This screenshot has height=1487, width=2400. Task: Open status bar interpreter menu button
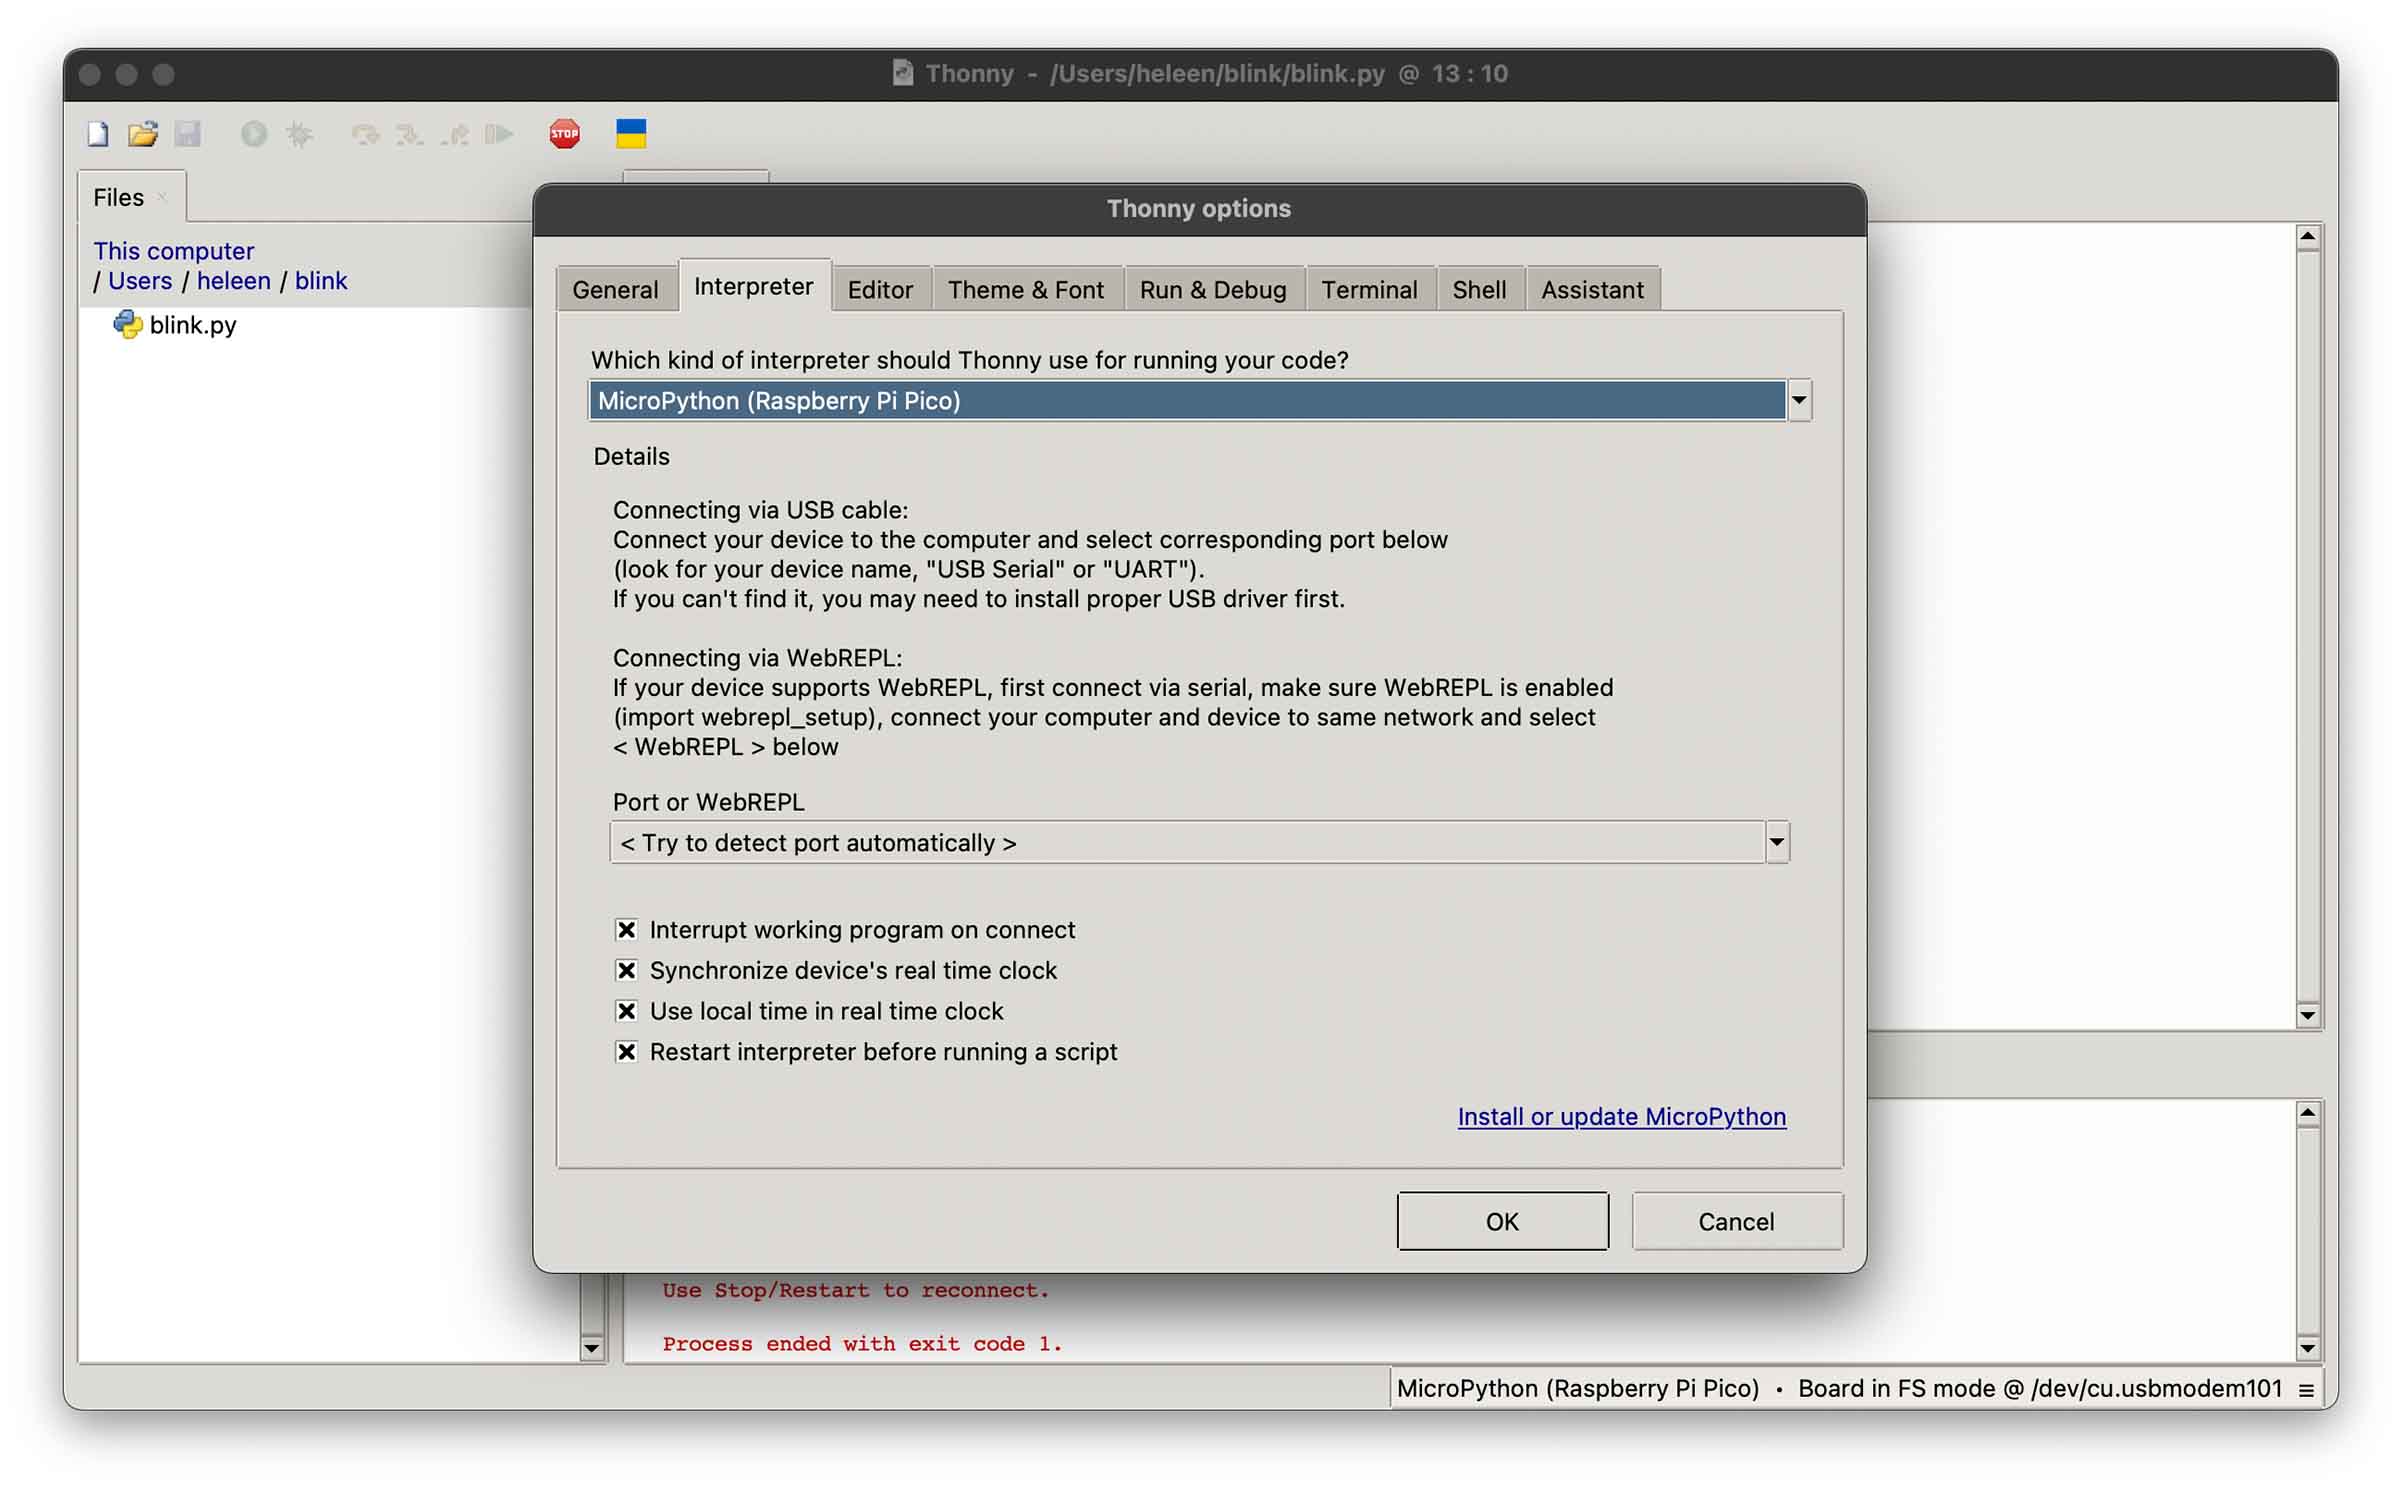(x=2306, y=1390)
